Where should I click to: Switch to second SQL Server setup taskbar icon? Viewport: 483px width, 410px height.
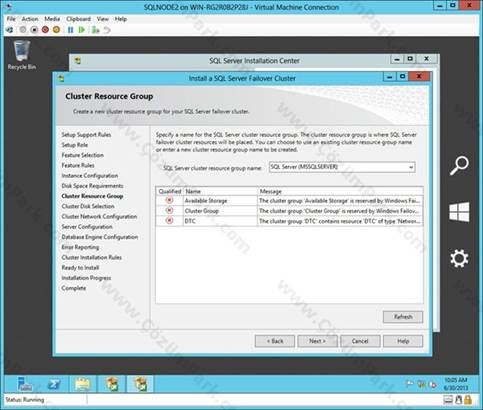(x=140, y=384)
